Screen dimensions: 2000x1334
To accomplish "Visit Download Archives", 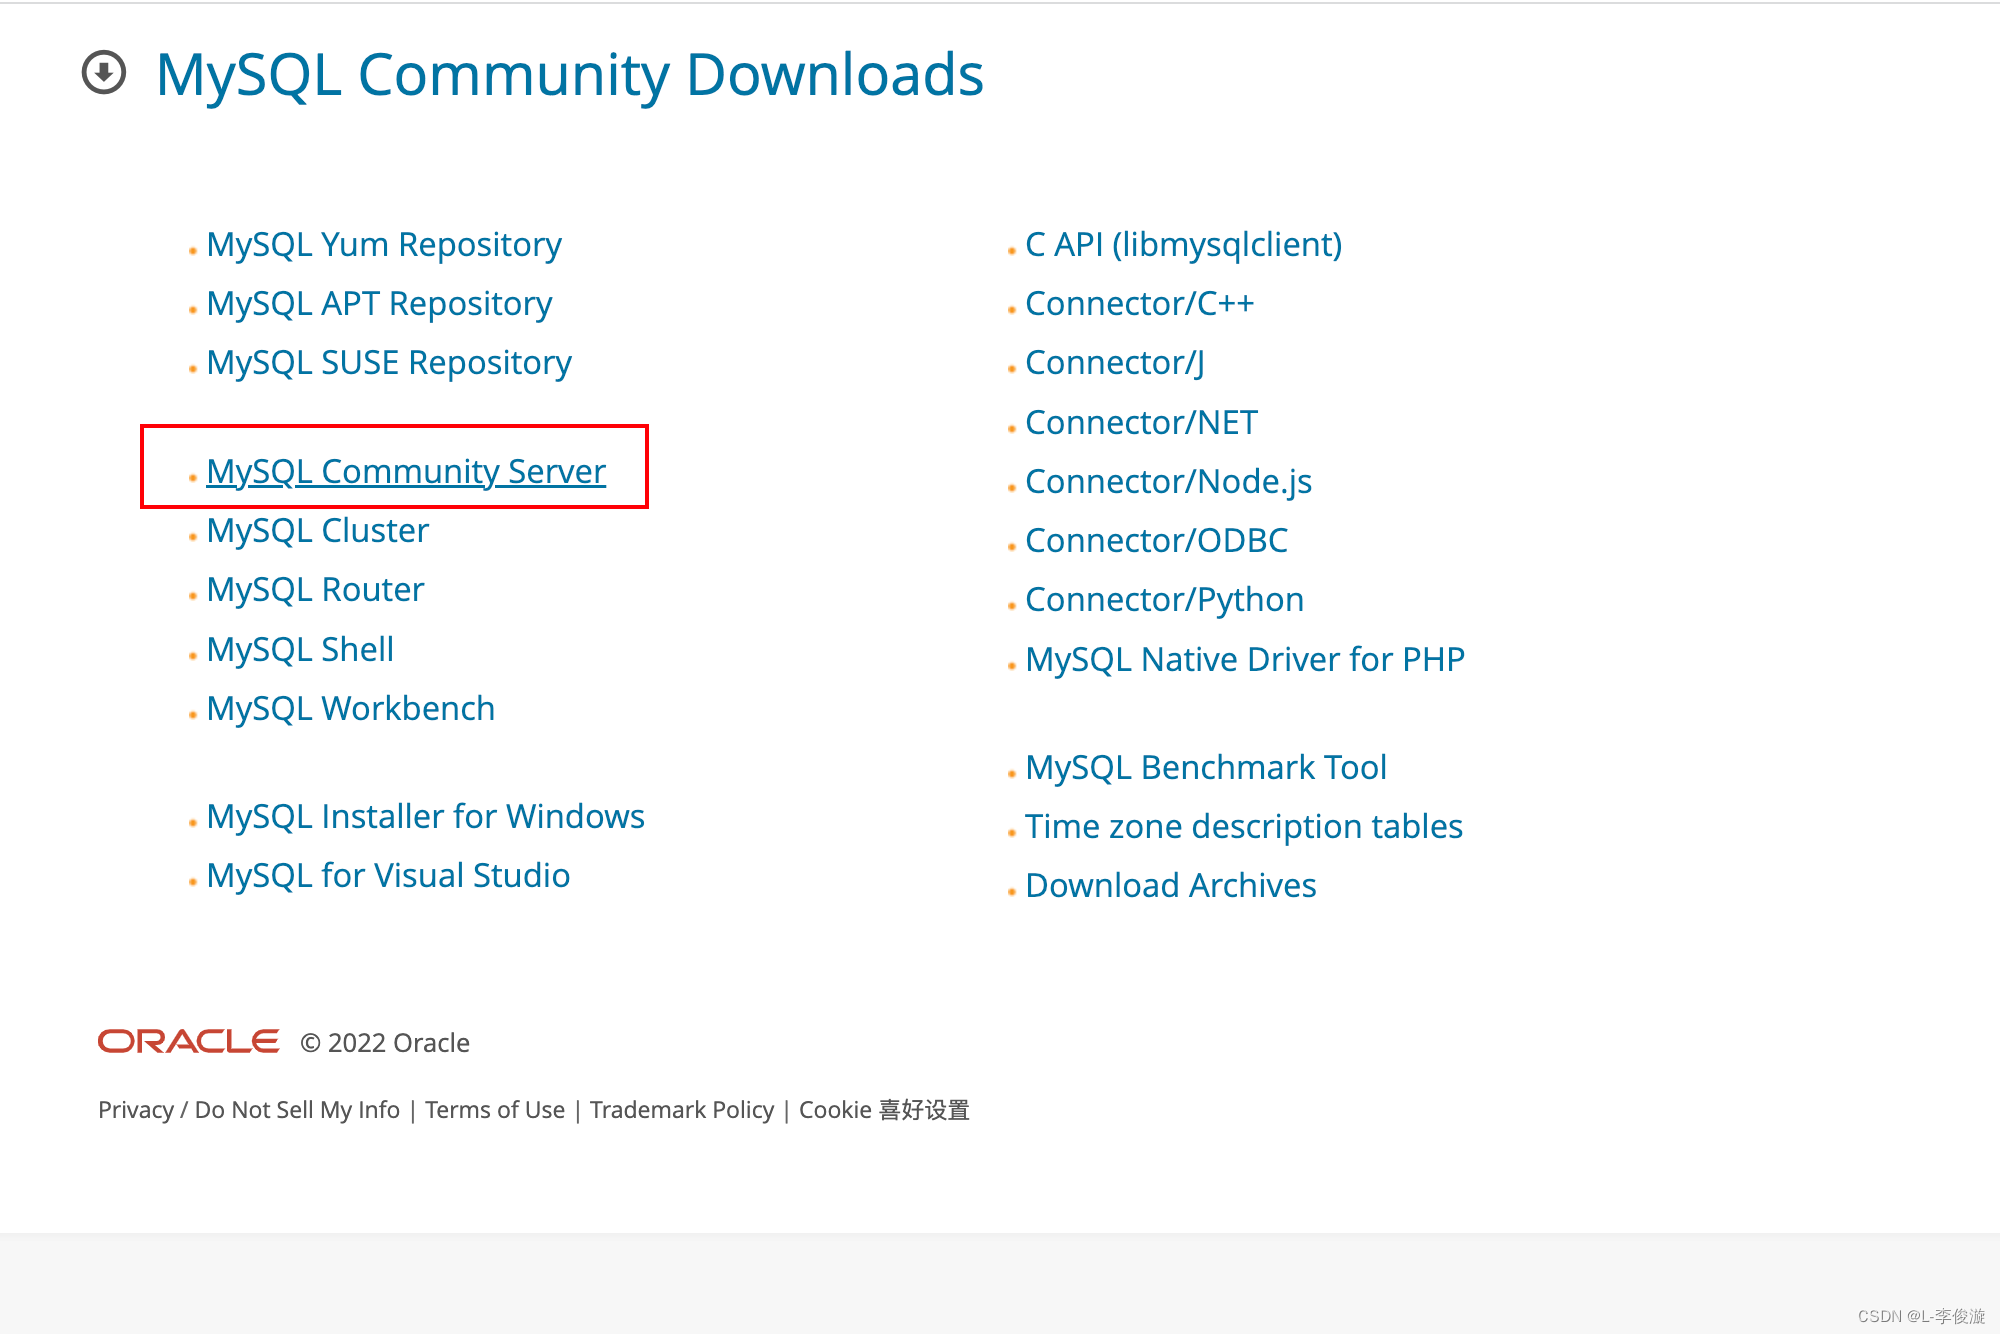I will click(1170, 886).
